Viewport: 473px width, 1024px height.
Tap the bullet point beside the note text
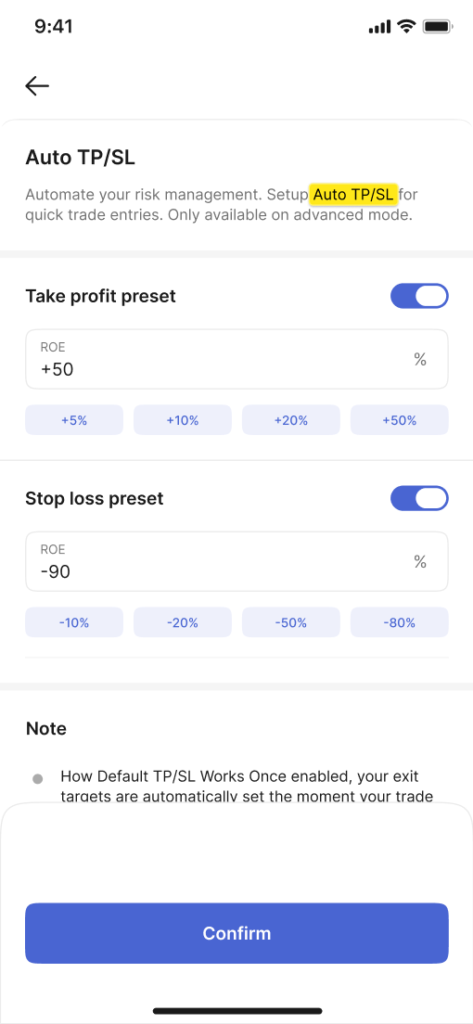click(x=38, y=778)
